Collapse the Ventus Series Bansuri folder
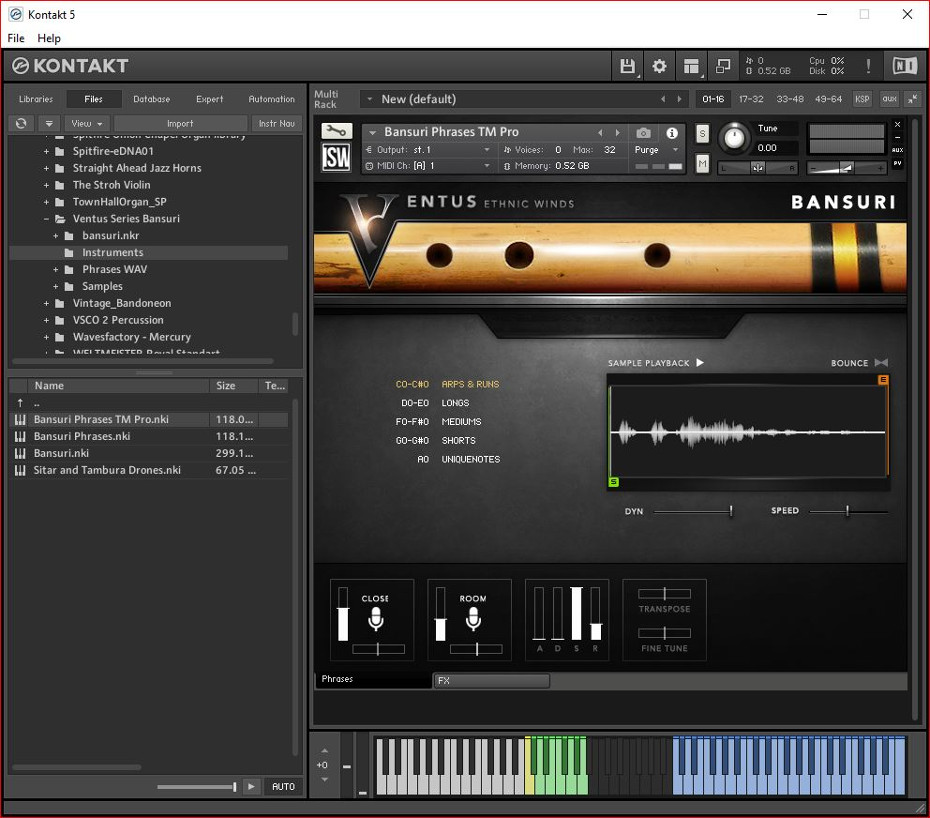 46,219
